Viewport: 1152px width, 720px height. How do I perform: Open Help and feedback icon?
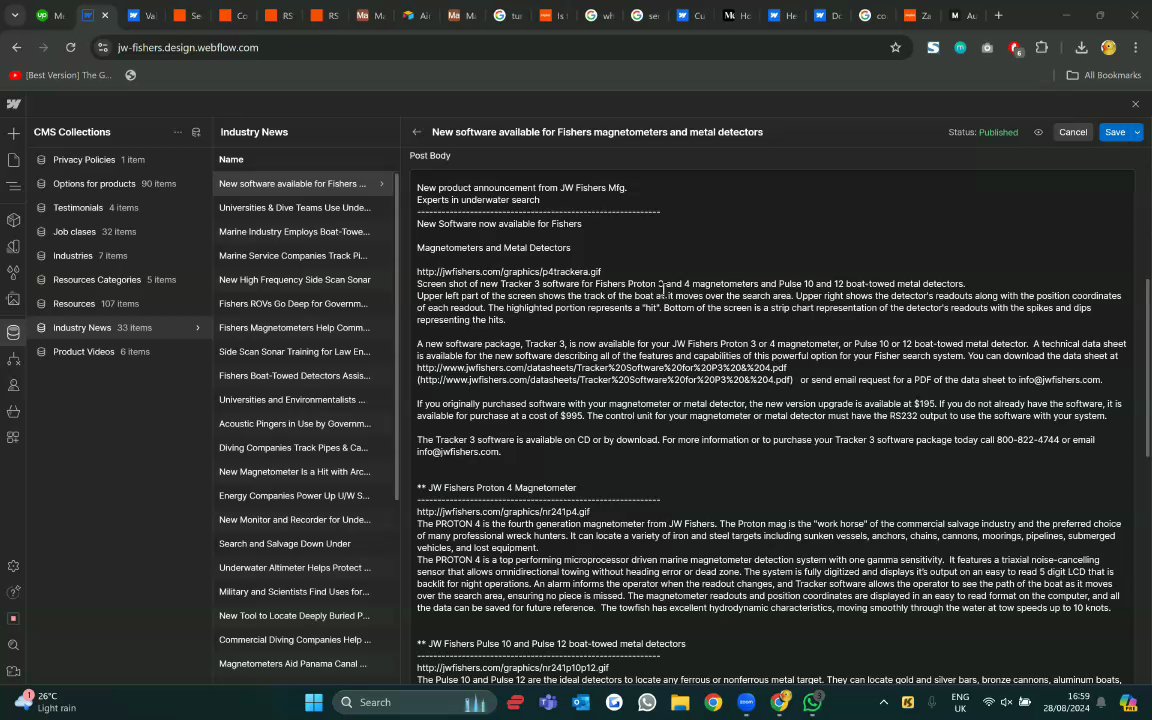[13, 592]
